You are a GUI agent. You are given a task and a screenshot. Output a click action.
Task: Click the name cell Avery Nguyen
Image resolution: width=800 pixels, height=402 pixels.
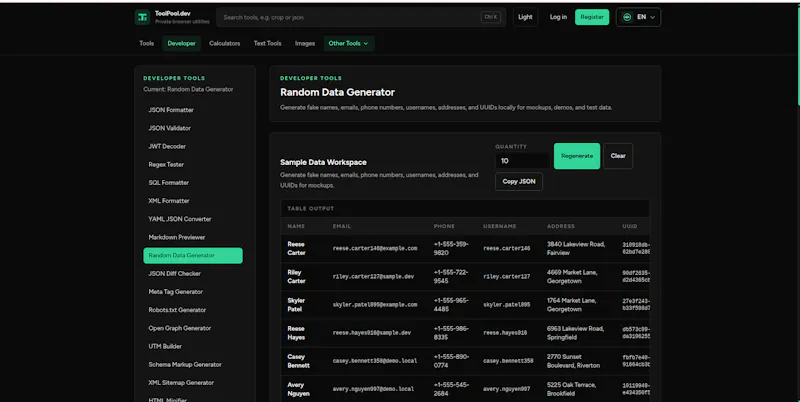pyautogui.click(x=298, y=389)
